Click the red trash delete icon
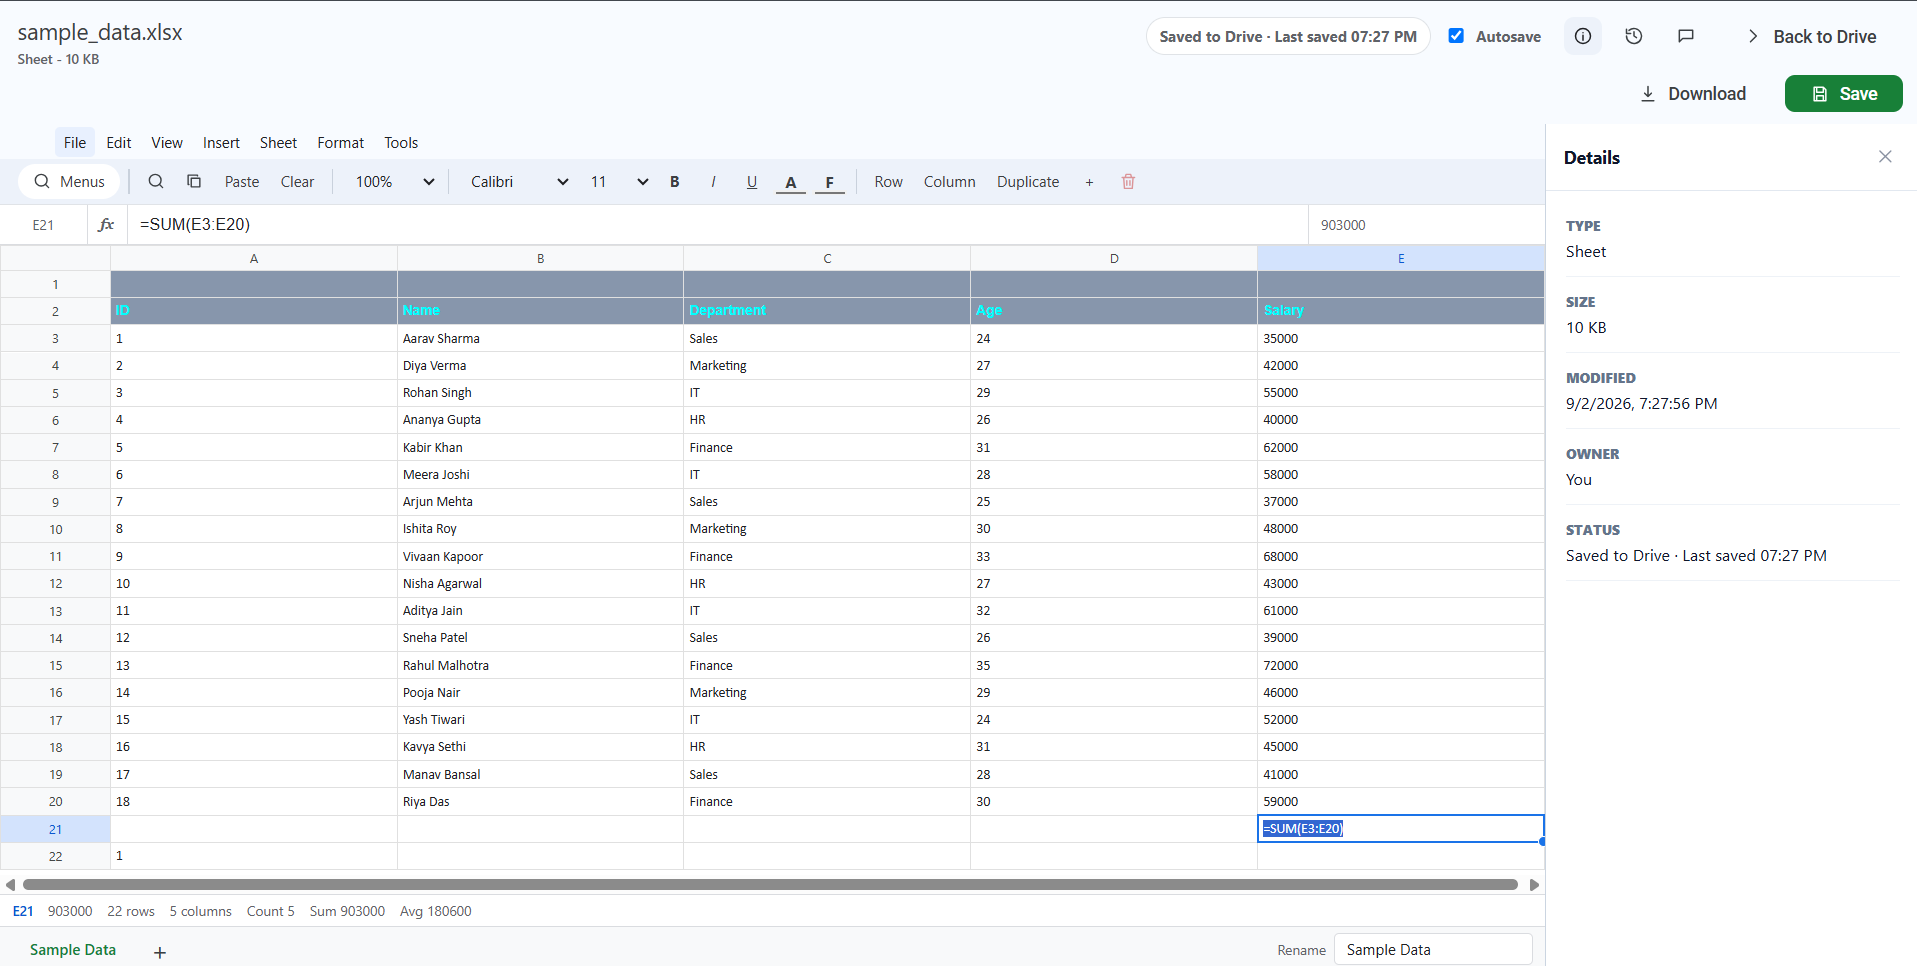Viewport: 1917px width, 966px height. [1128, 181]
